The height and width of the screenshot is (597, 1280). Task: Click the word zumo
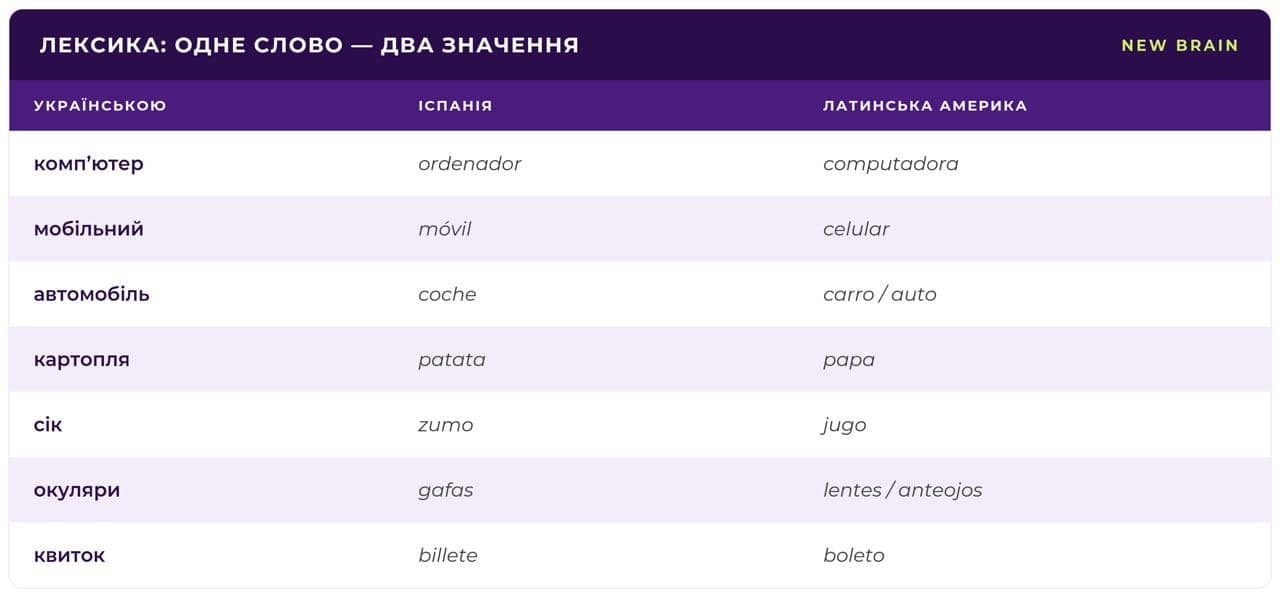tap(446, 425)
